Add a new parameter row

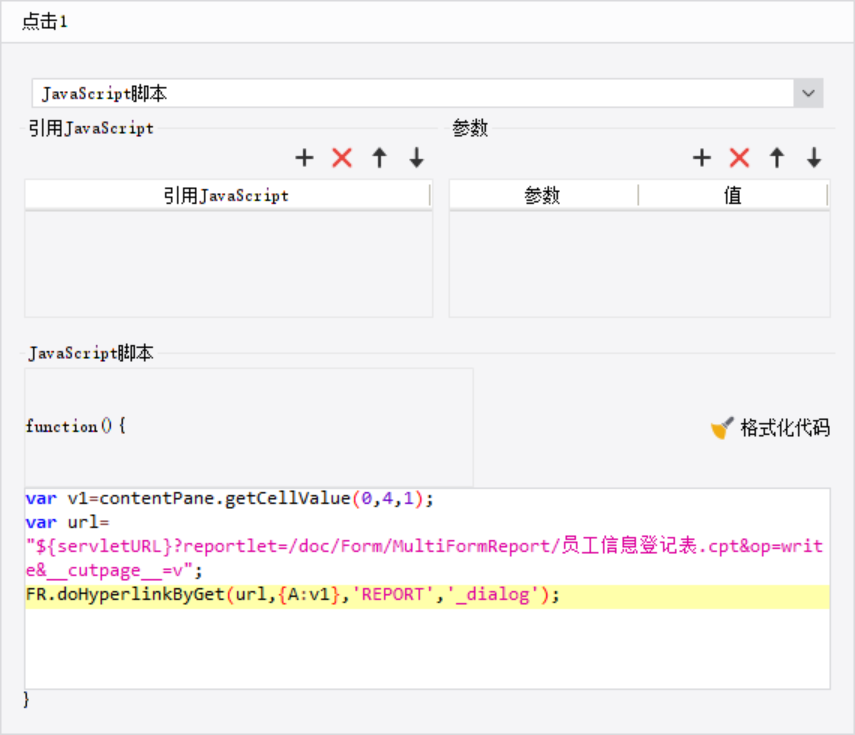click(x=702, y=157)
